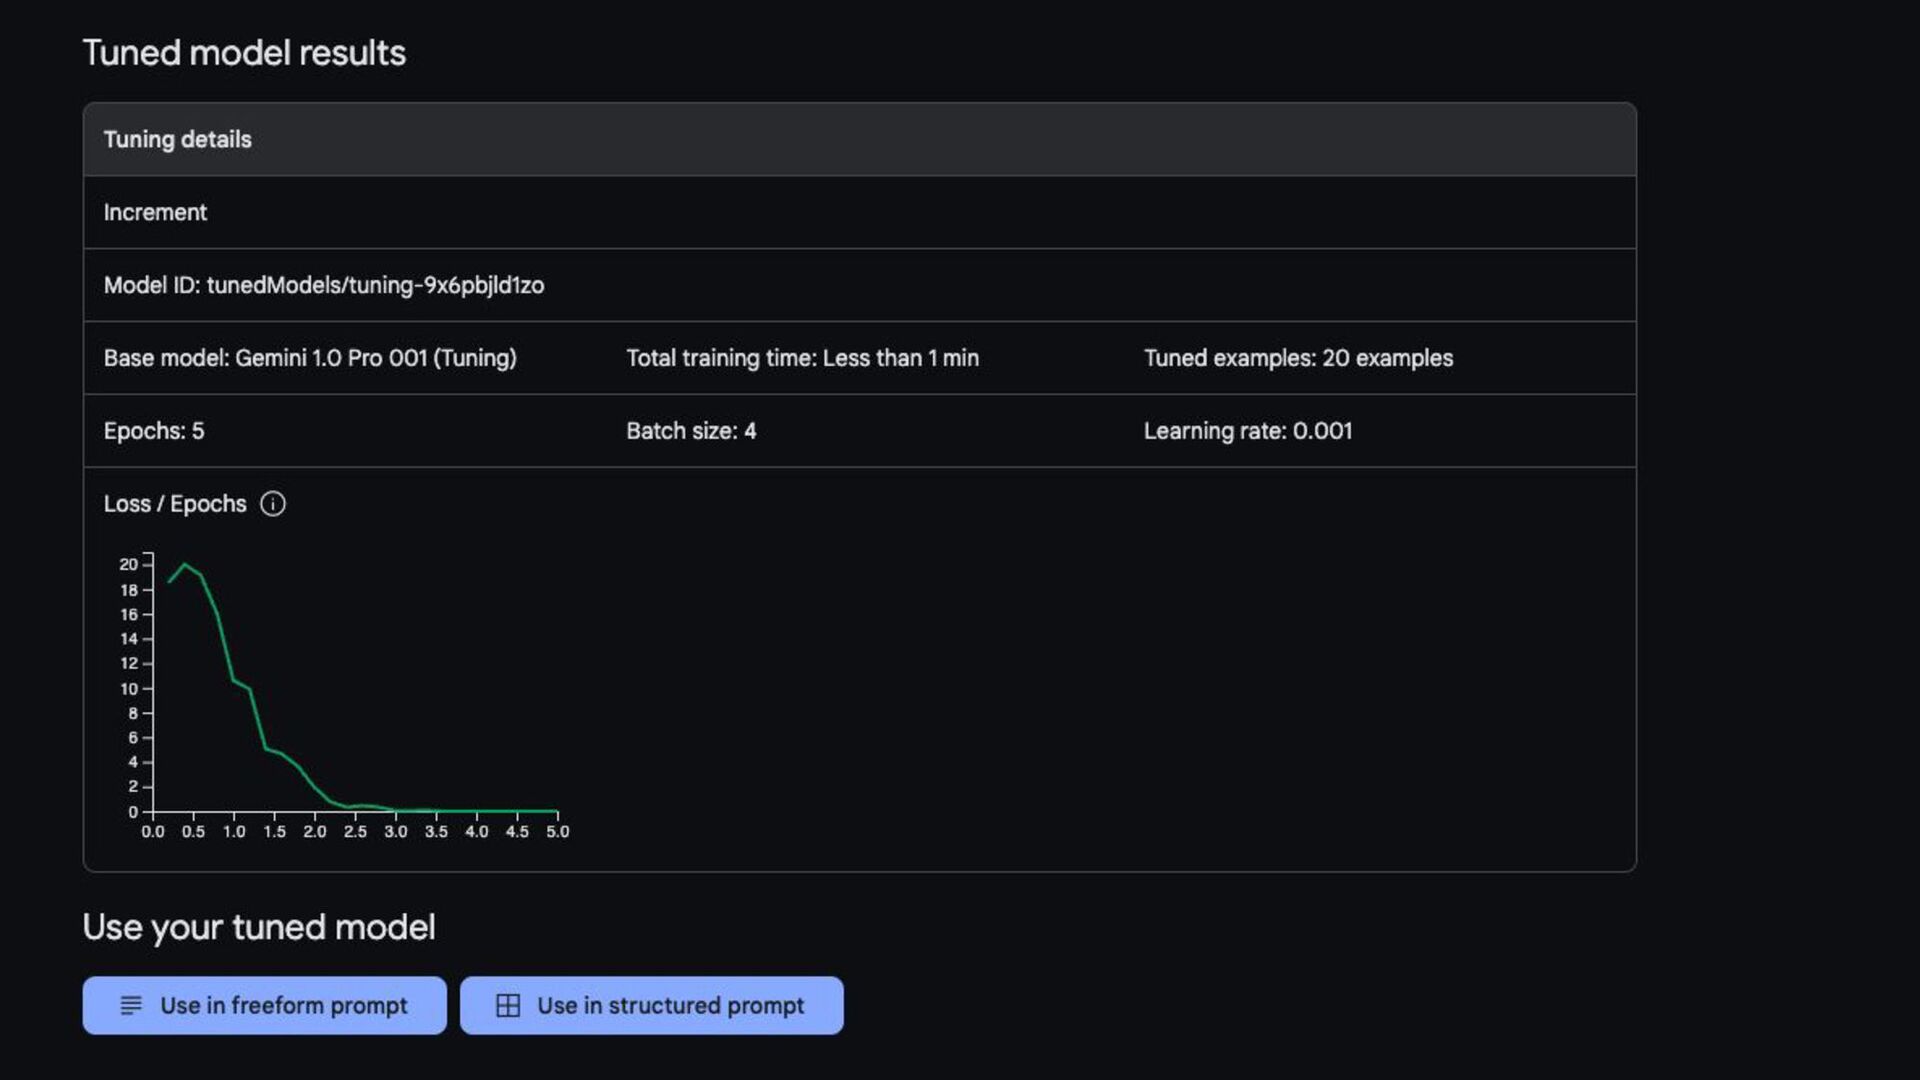
Task: Click the structured prompt grid icon
Action: (x=508, y=1006)
